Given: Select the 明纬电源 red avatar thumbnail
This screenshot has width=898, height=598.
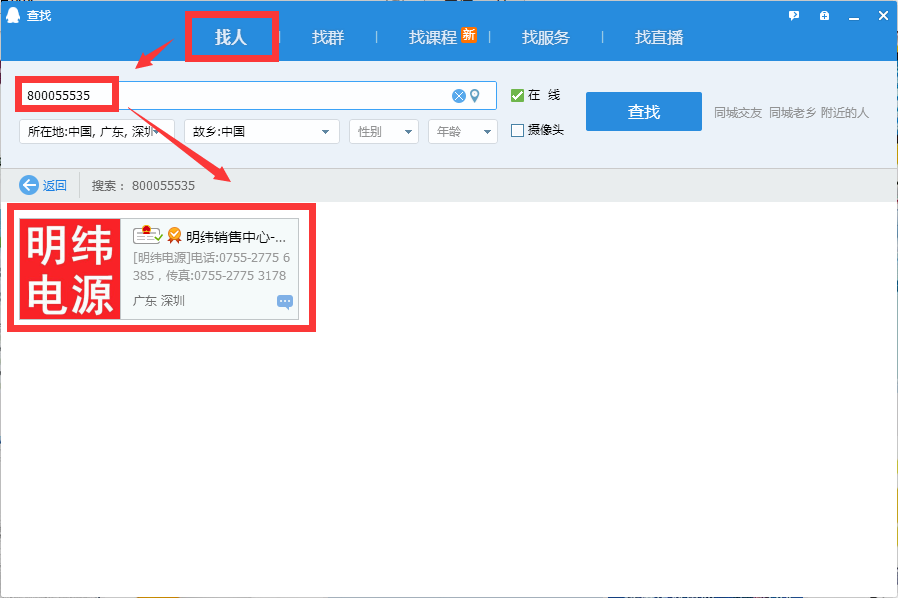Looking at the screenshot, I should point(69,269).
